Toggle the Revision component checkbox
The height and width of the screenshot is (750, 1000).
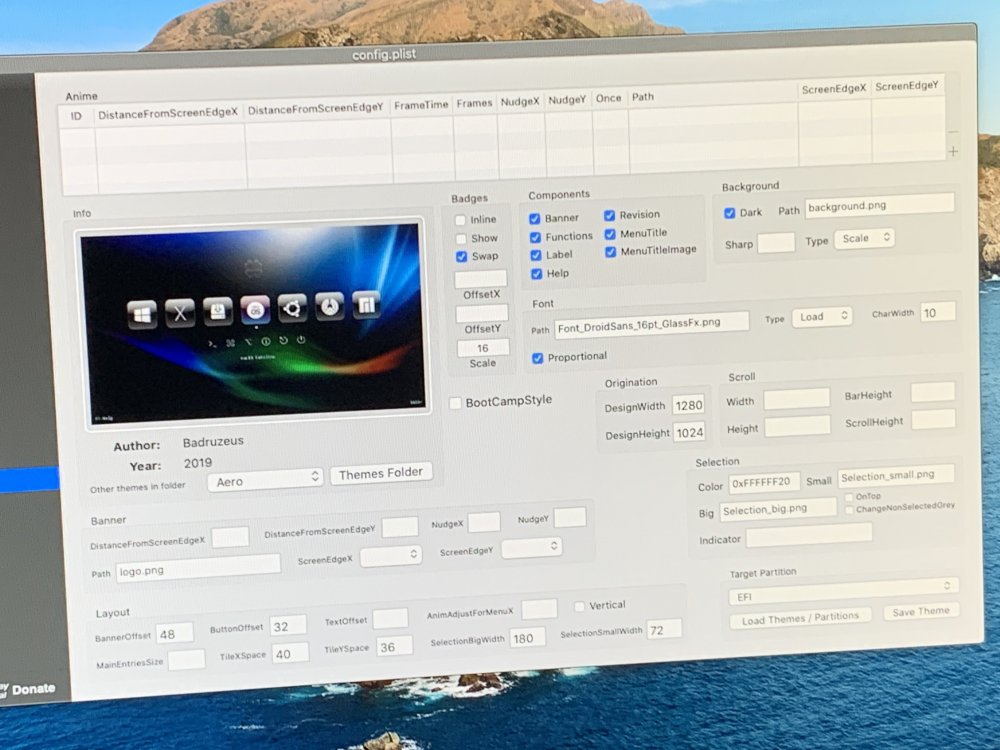pyautogui.click(x=609, y=216)
